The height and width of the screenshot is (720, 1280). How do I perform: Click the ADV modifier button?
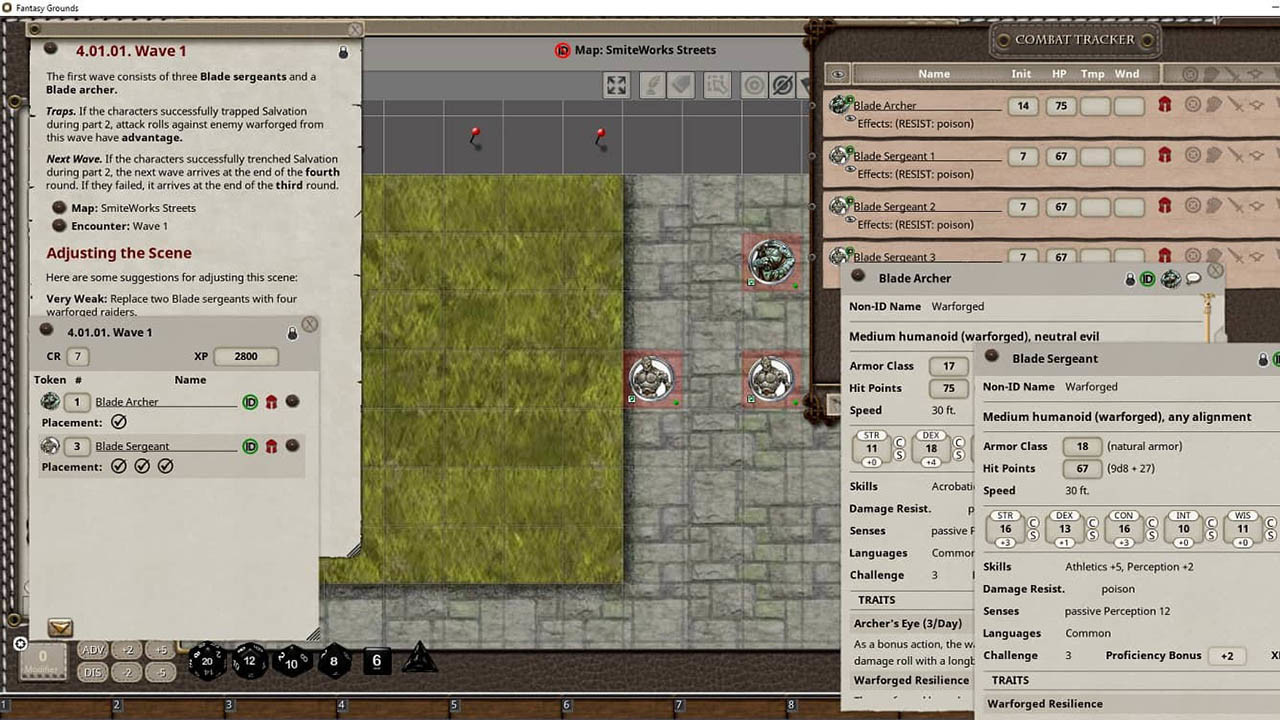pos(93,650)
